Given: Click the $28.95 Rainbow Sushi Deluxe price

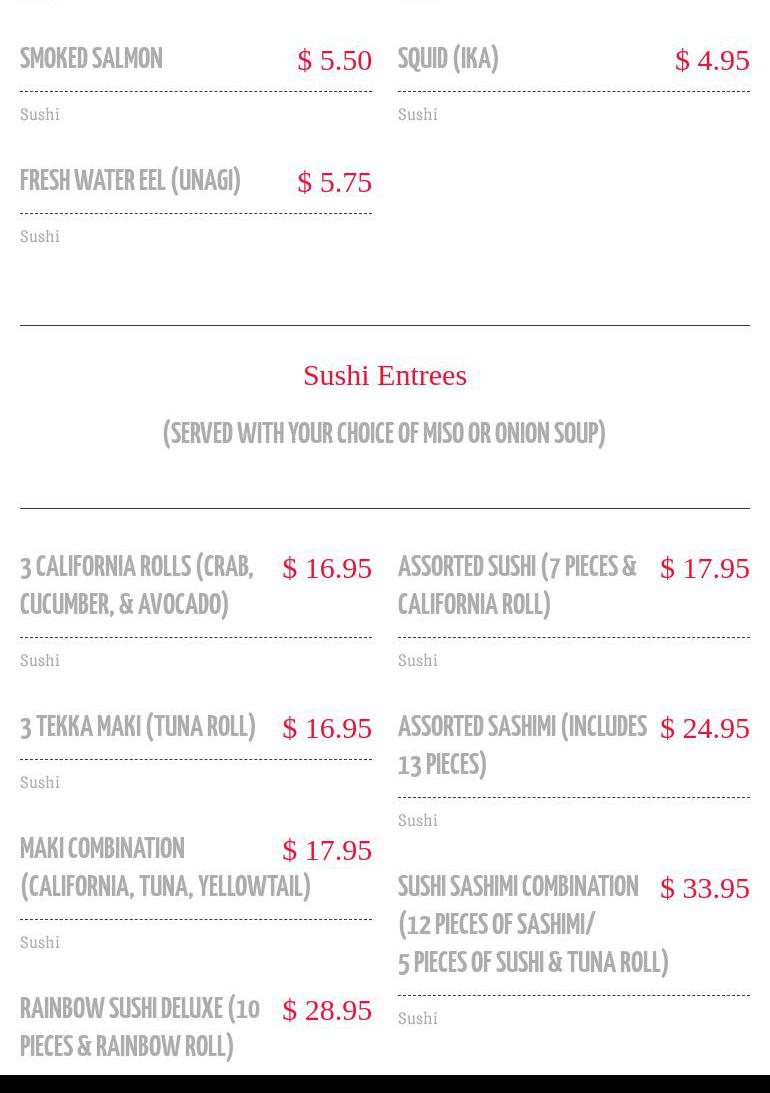Looking at the screenshot, I should point(327,1010).
